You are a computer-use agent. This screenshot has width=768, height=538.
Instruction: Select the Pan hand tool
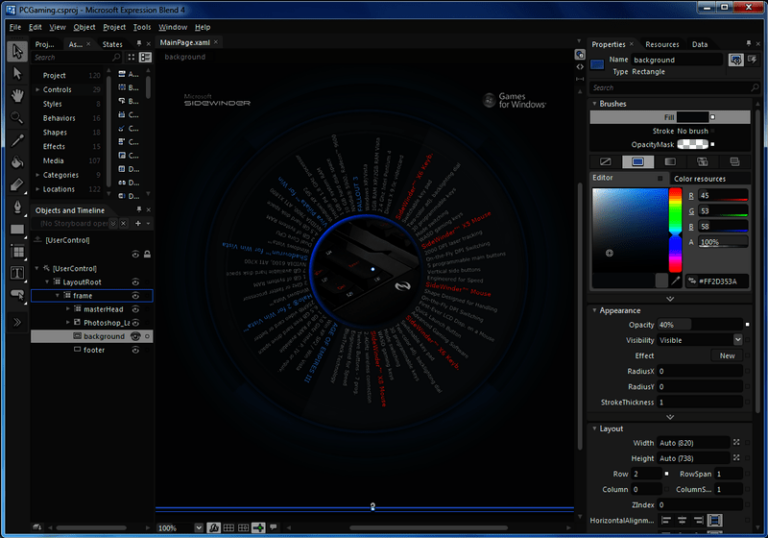coord(17,96)
